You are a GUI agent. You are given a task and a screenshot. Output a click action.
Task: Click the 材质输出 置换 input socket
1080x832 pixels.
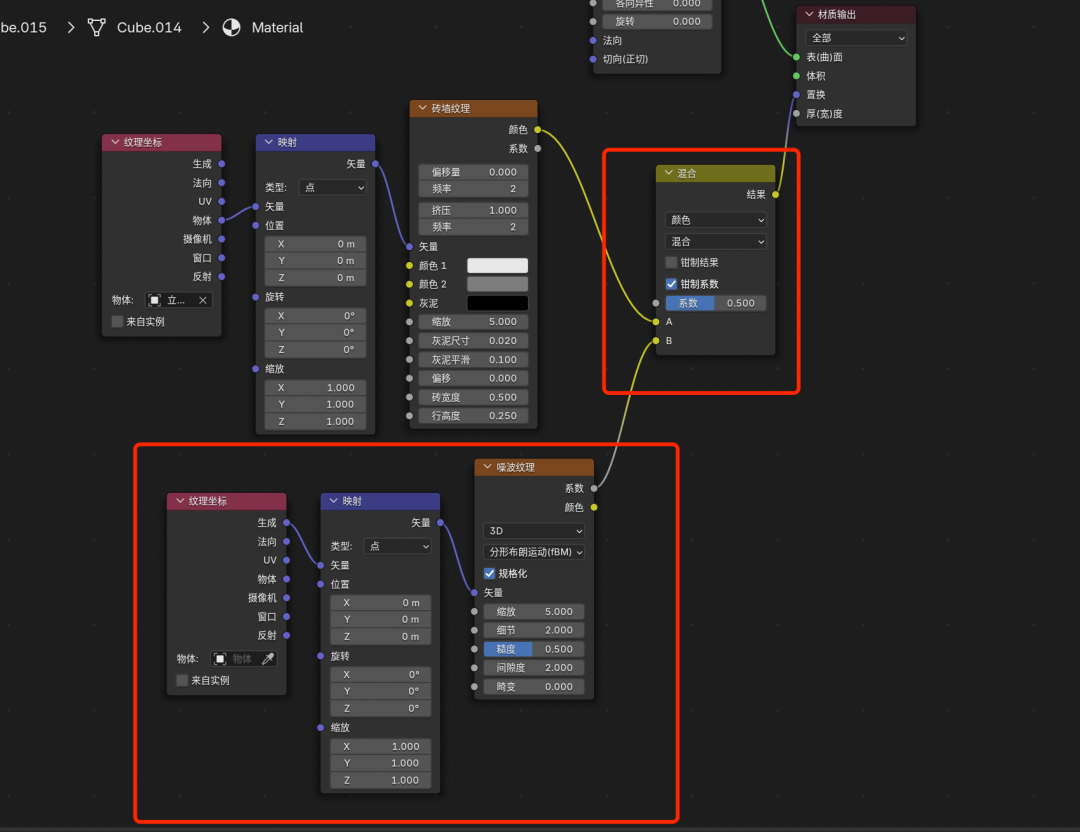point(796,95)
